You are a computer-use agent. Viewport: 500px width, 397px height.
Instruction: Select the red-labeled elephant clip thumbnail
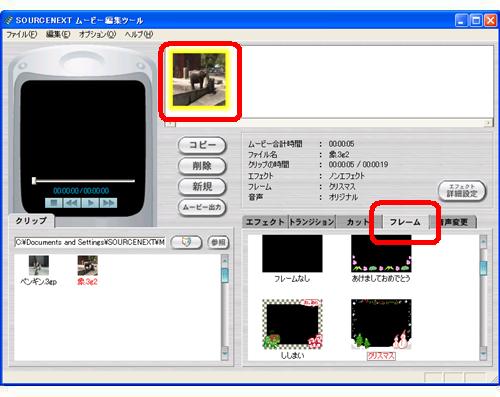point(88,265)
